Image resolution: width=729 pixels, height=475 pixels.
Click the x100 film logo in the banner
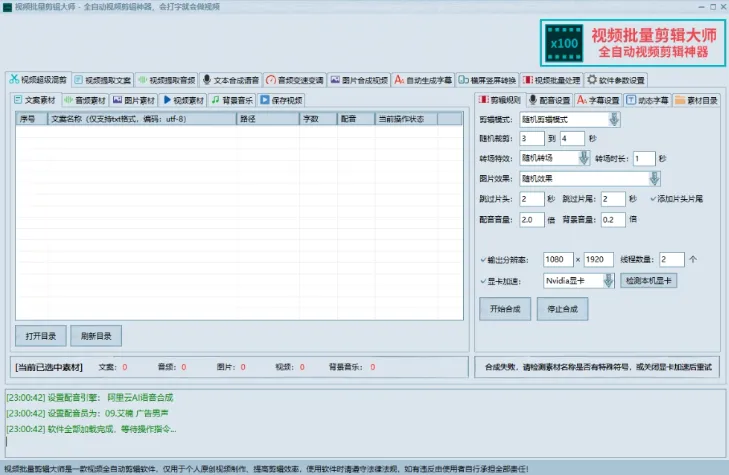564,43
